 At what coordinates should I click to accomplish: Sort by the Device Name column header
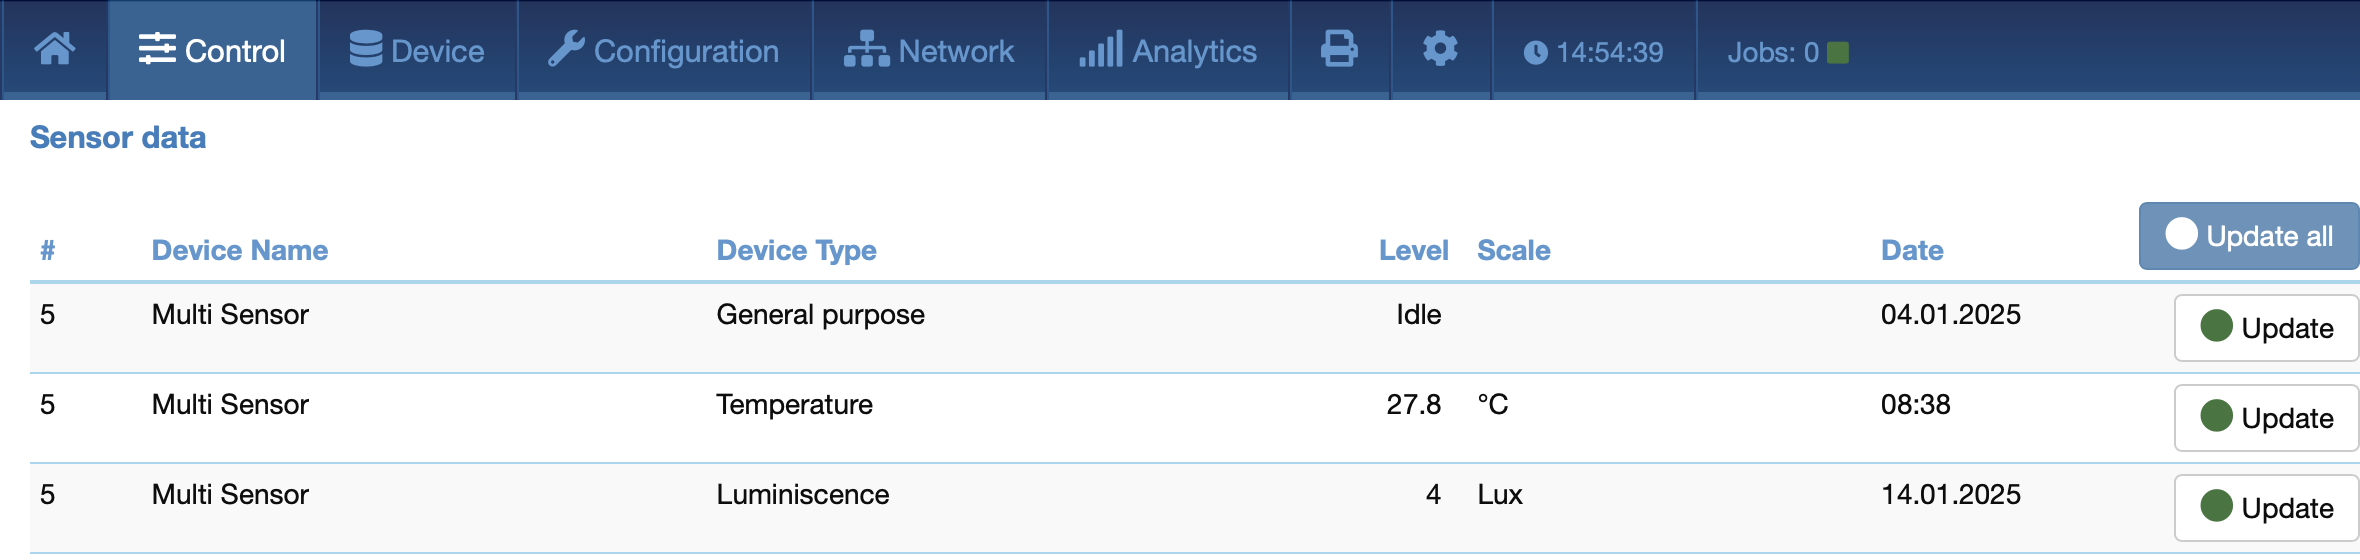click(x=240, y=250)
